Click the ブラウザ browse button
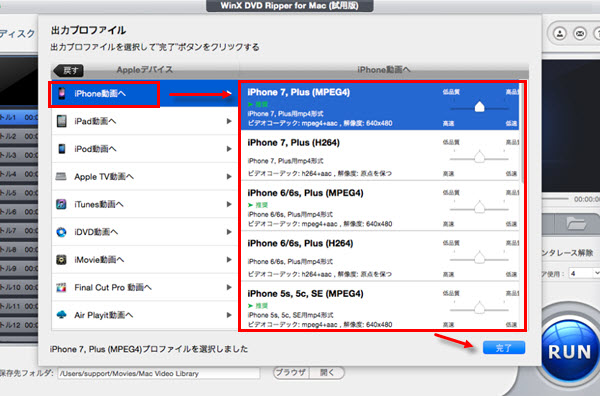 point(291,373)
